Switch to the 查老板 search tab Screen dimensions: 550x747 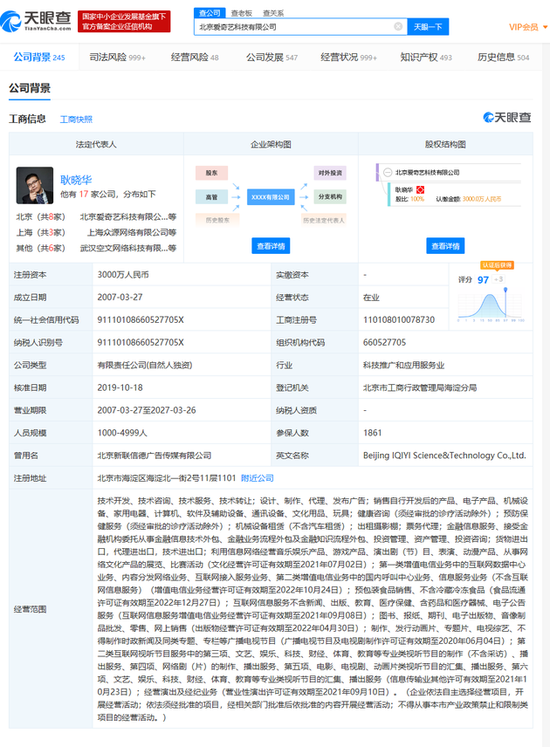241,13
